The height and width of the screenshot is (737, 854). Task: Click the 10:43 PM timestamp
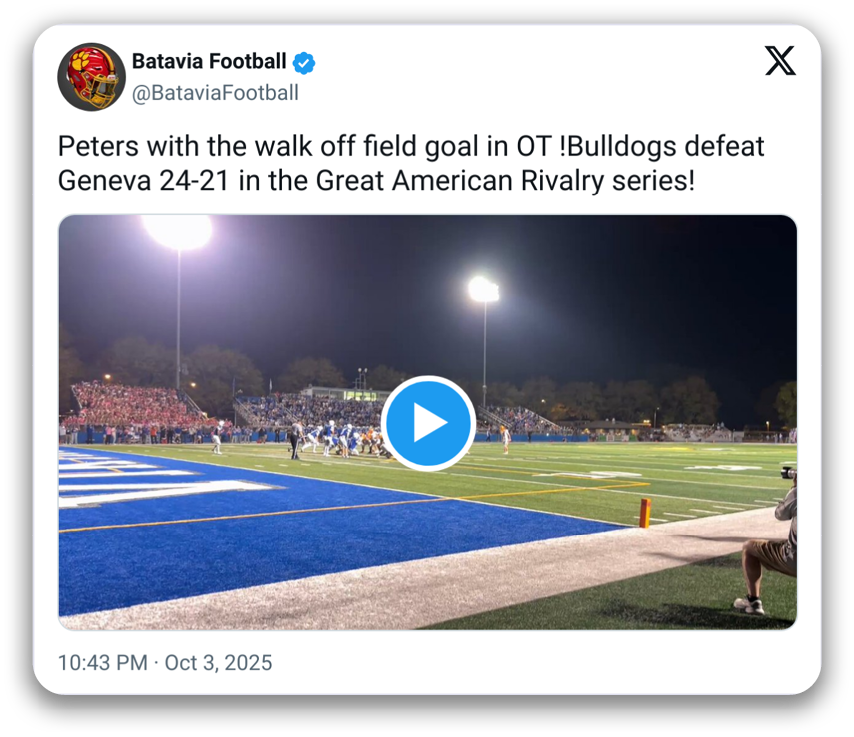coord(101,663)
